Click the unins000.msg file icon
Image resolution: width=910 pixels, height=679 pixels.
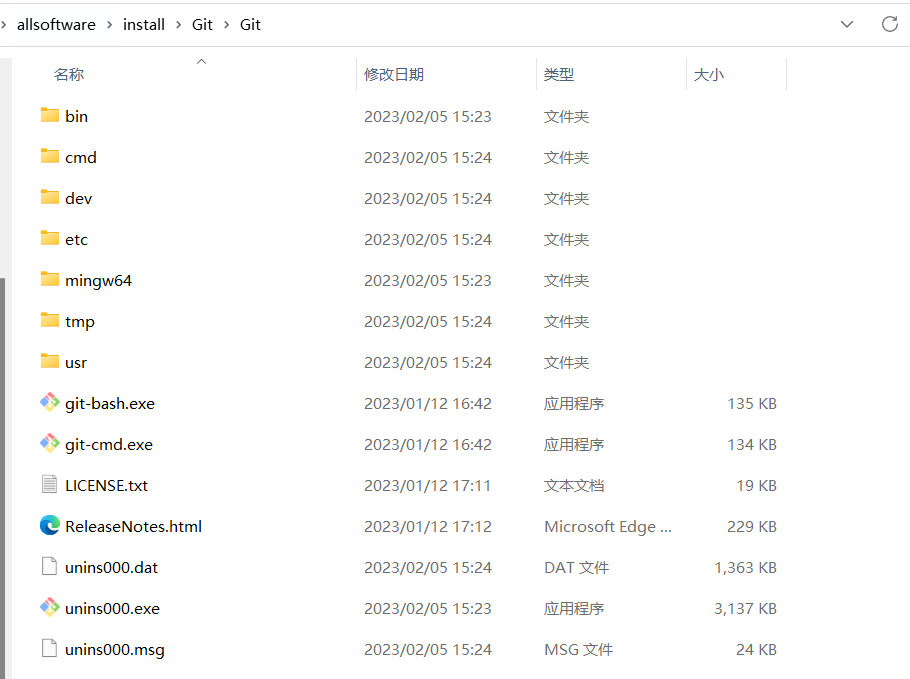coord(50,648)
